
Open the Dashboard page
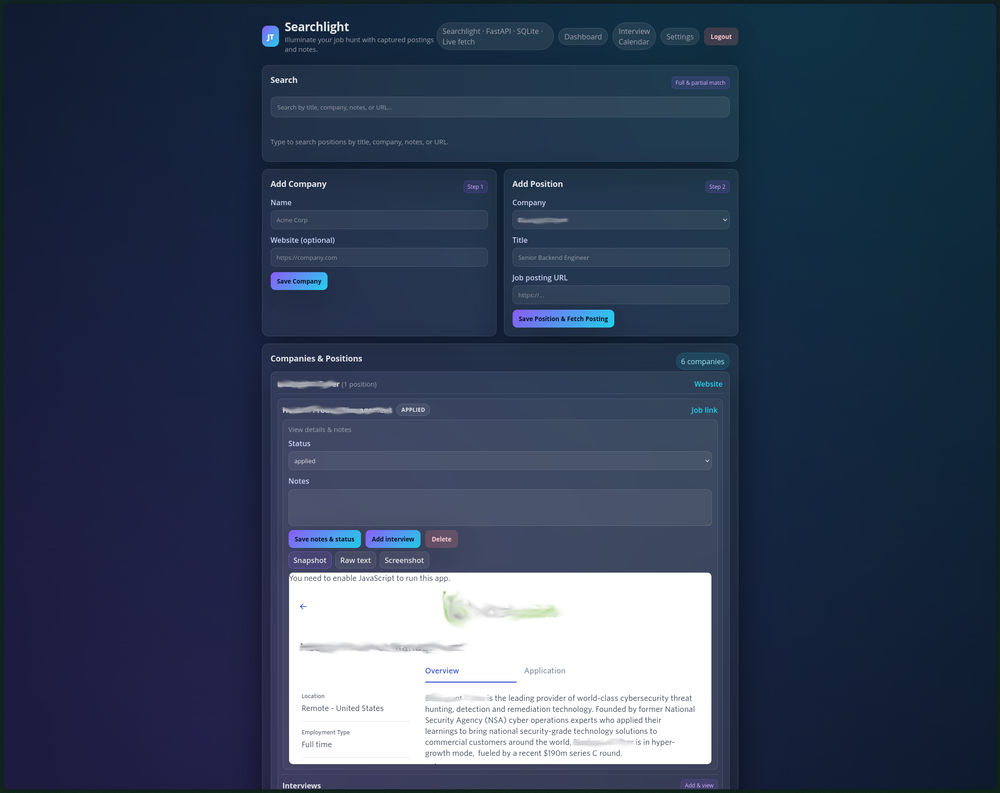[x=582, y=37]
